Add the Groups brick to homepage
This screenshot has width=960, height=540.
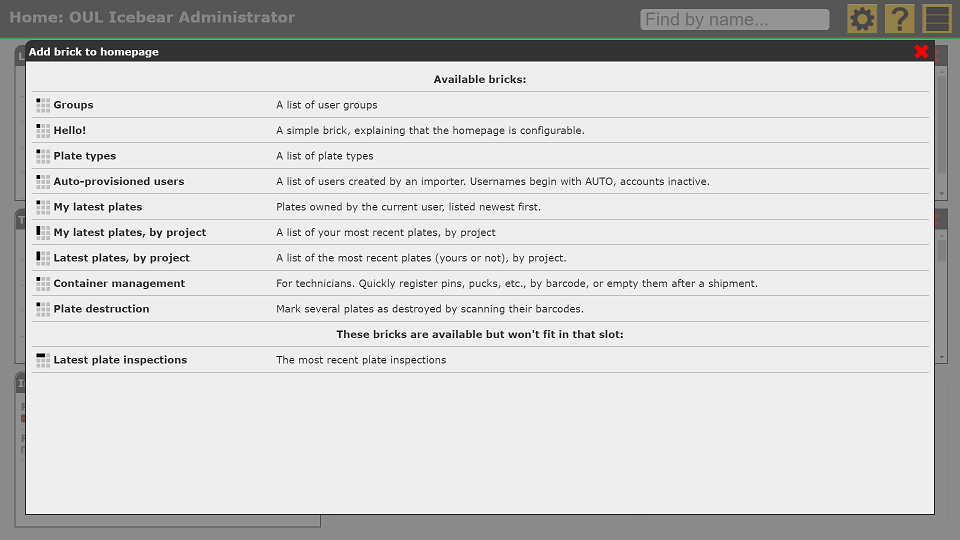(73, 105)
